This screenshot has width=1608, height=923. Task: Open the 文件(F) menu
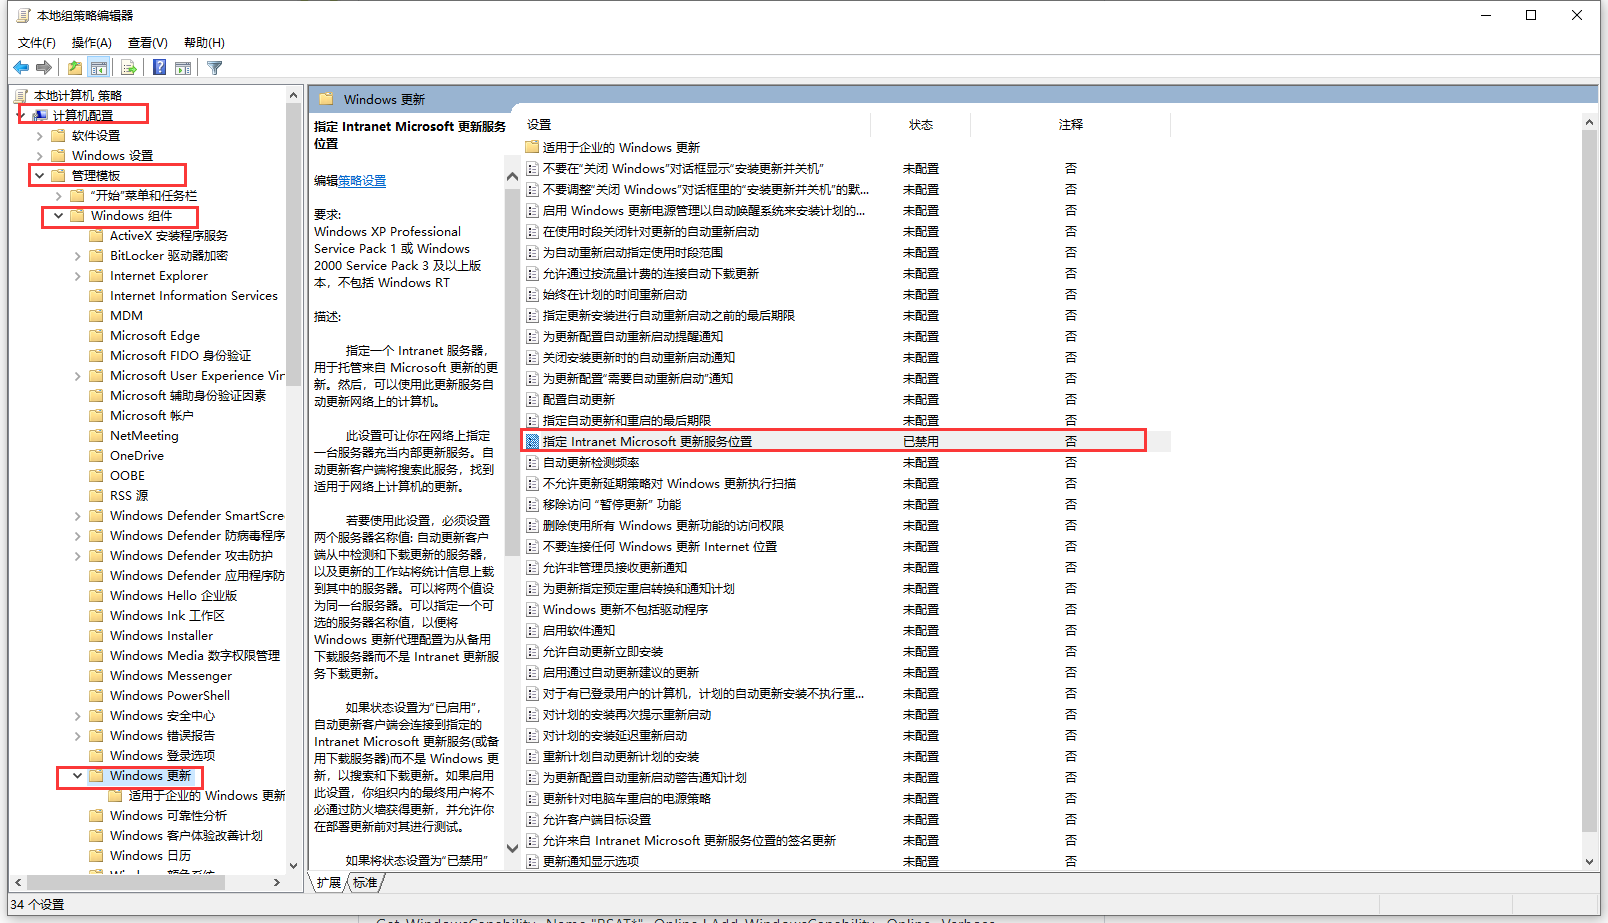(x=37, y=43)
